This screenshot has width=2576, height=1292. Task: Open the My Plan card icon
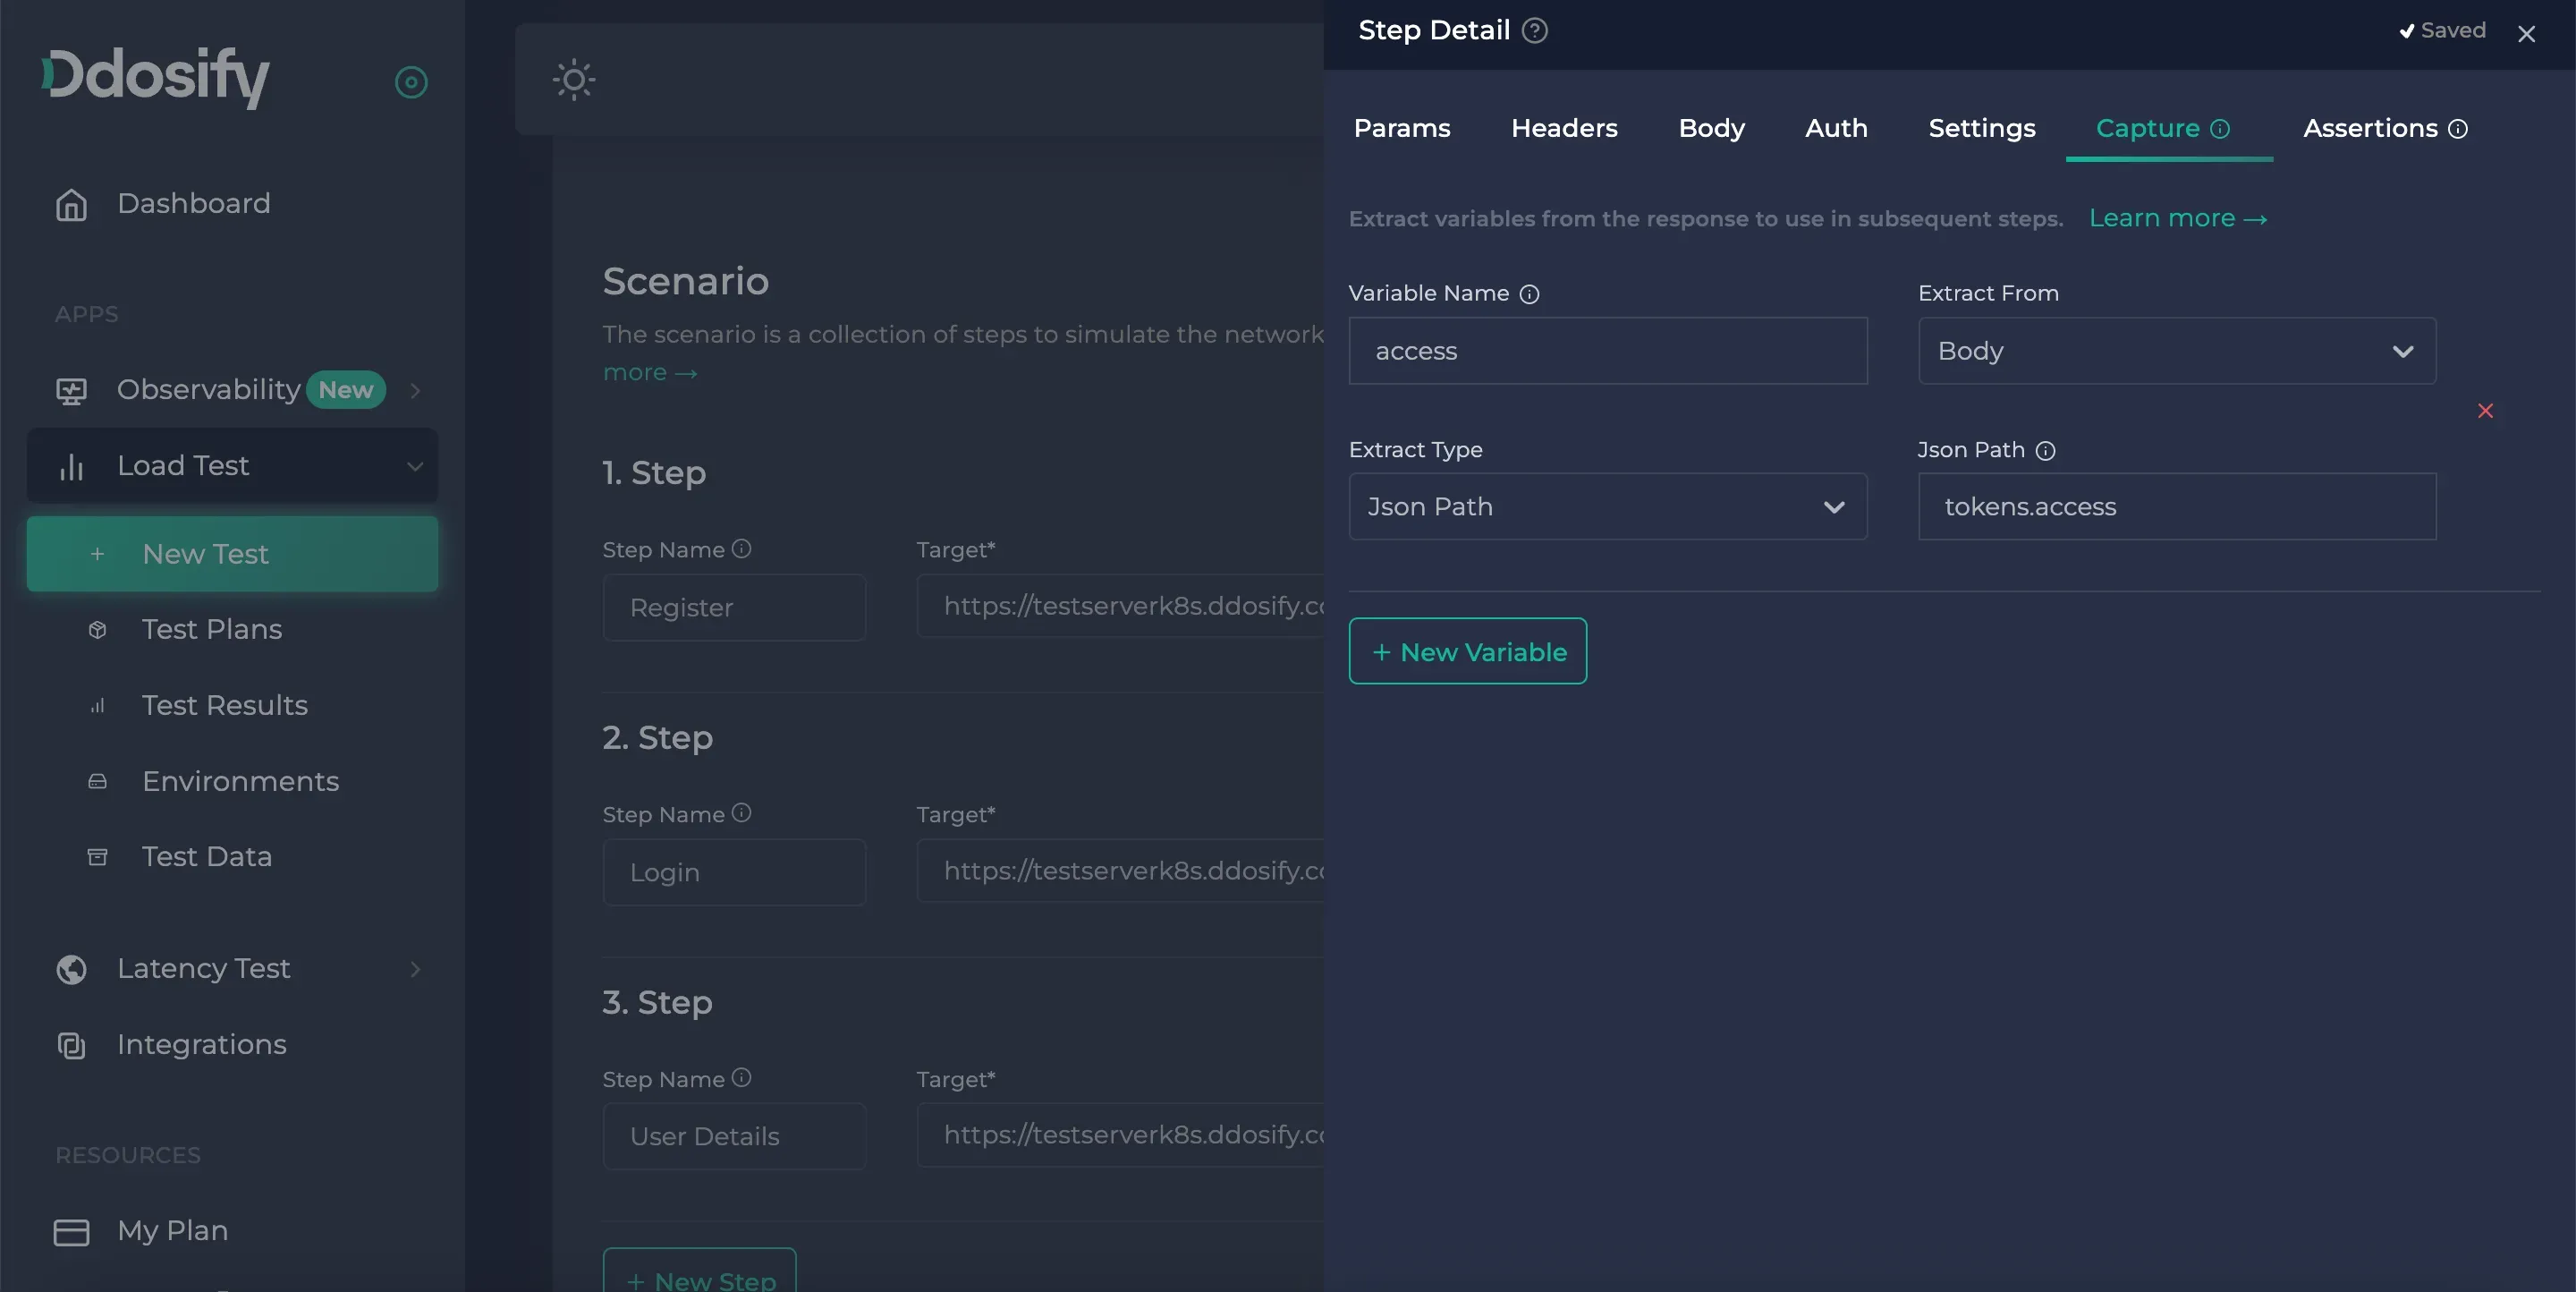[x=71, y=1231]
